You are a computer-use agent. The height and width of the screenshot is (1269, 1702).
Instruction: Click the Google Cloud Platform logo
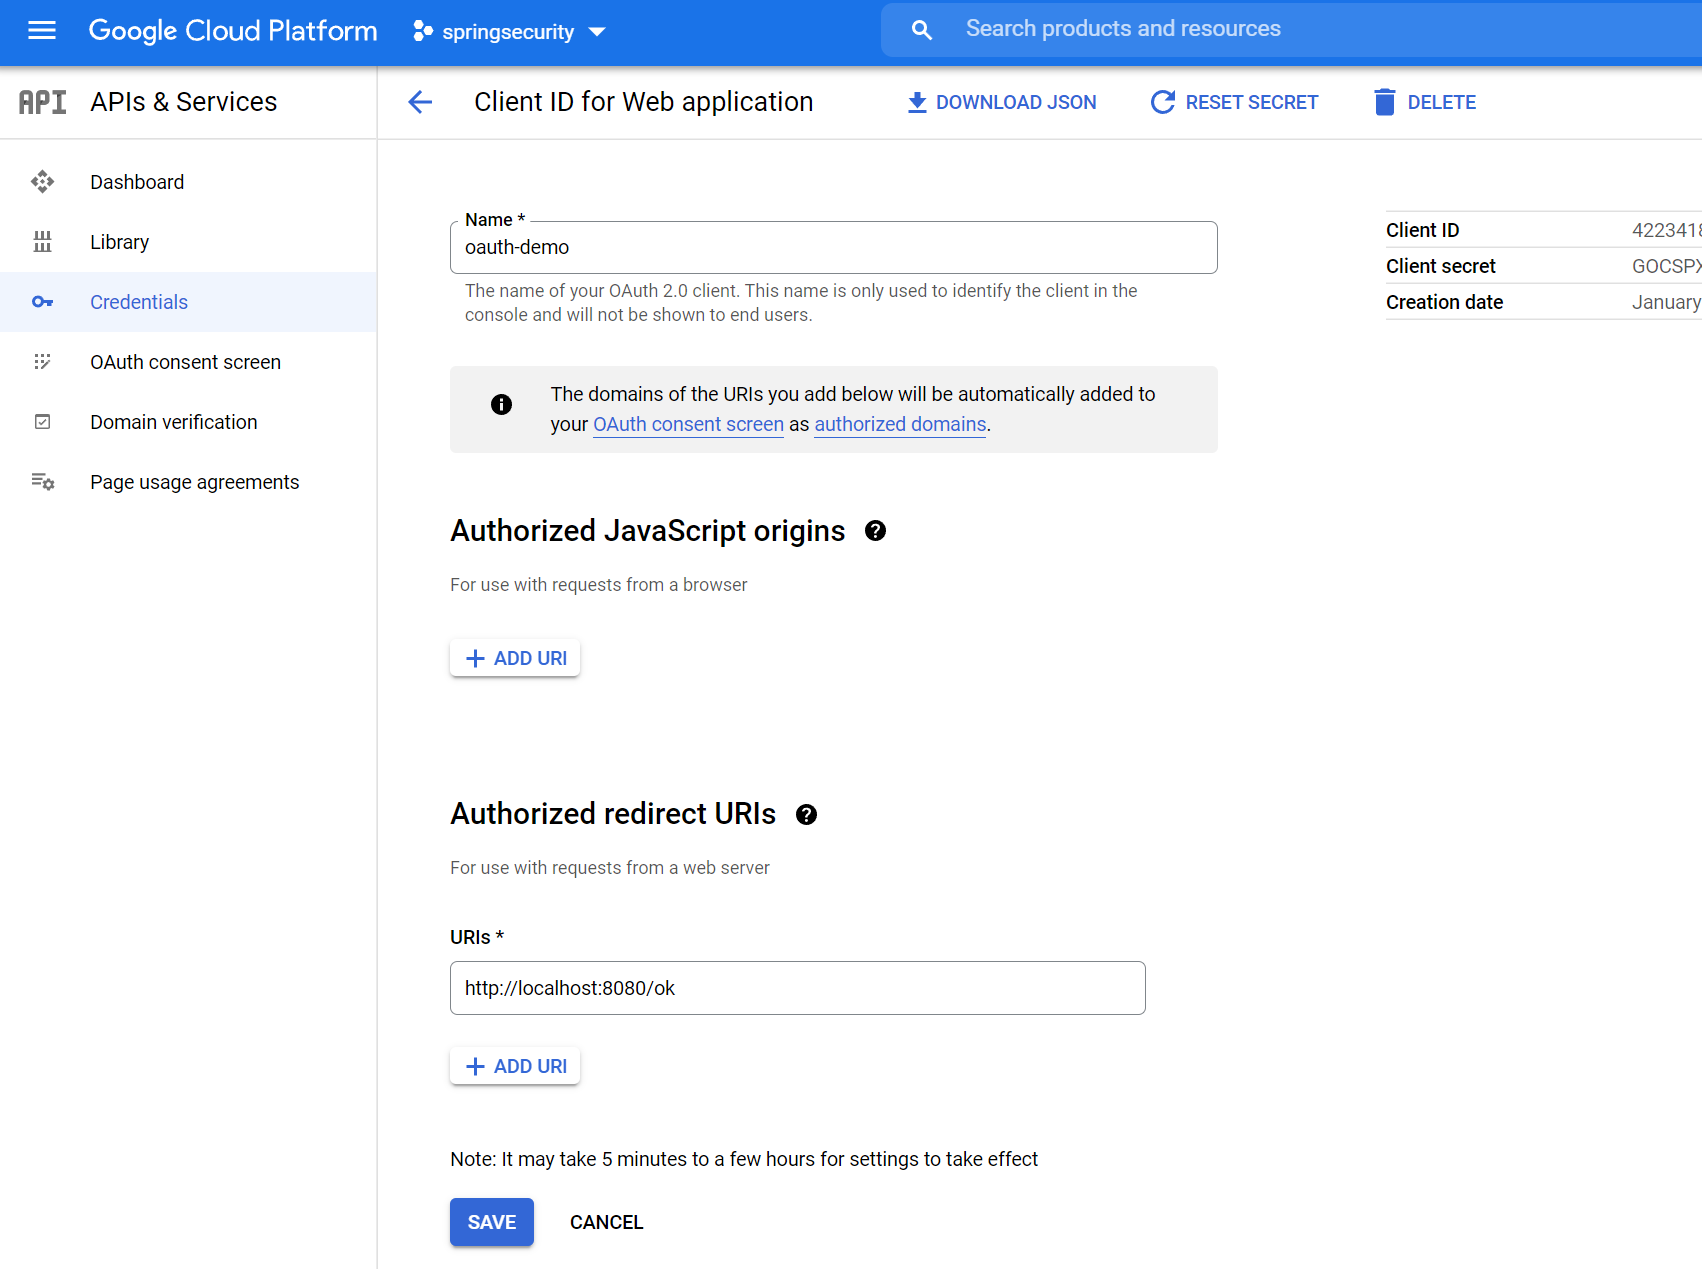pos(233,31)
